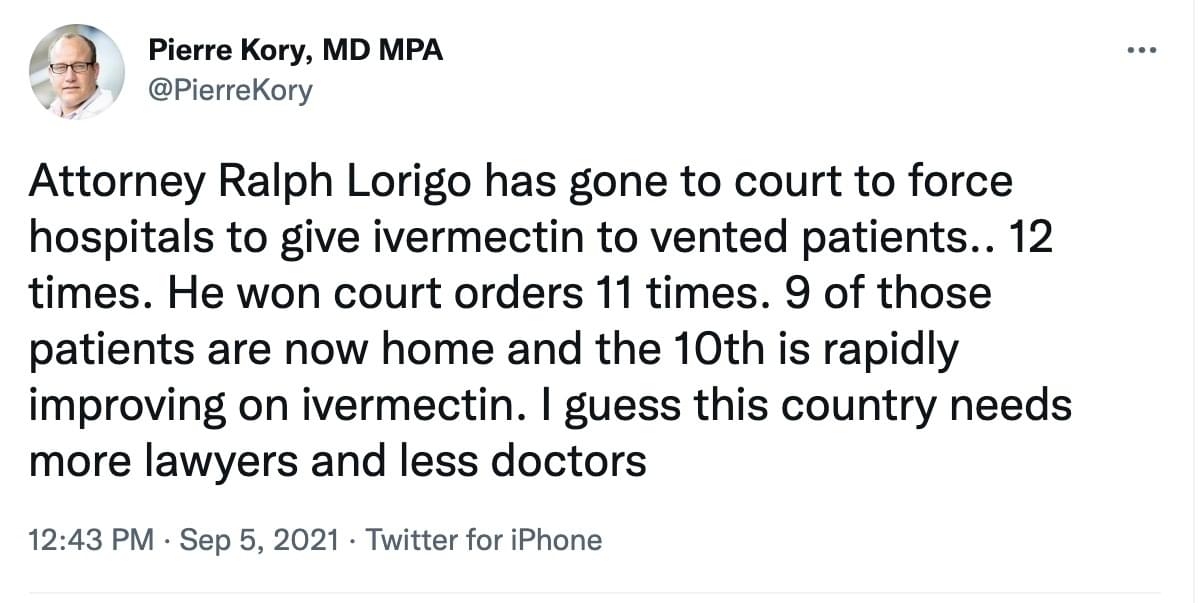Open the Twitter for iPhone source link
1199x603 pixels.
coord(483,540)
